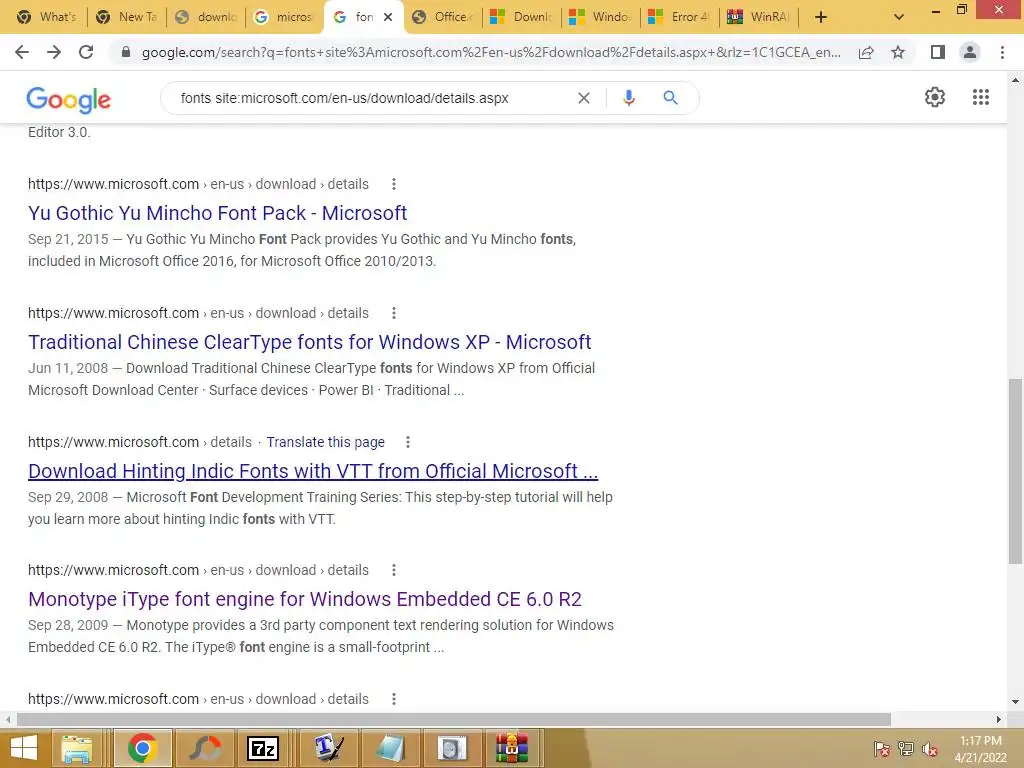
Task: Click the clock showing 1:17 PM
Action: click(980, 741)
